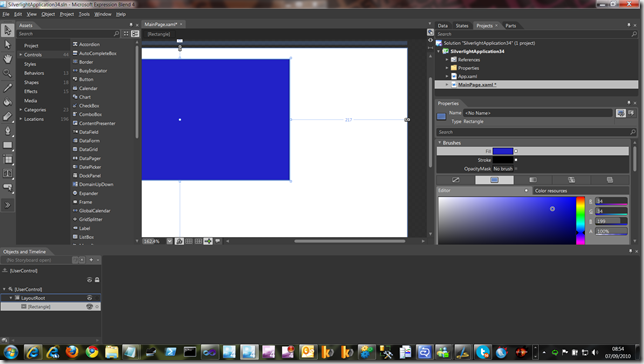Toggle visibility of LayoutRoot layer

(90, 298)
